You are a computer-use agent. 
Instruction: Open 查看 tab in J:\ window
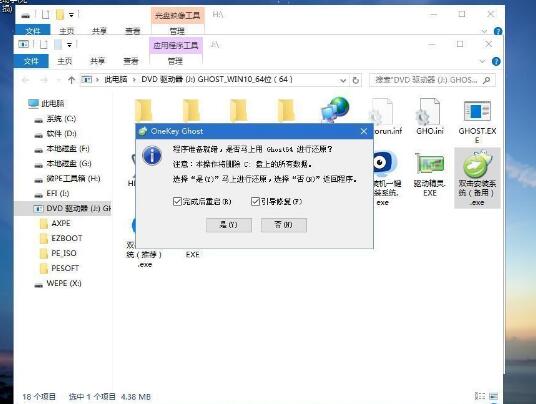(131, 61)
